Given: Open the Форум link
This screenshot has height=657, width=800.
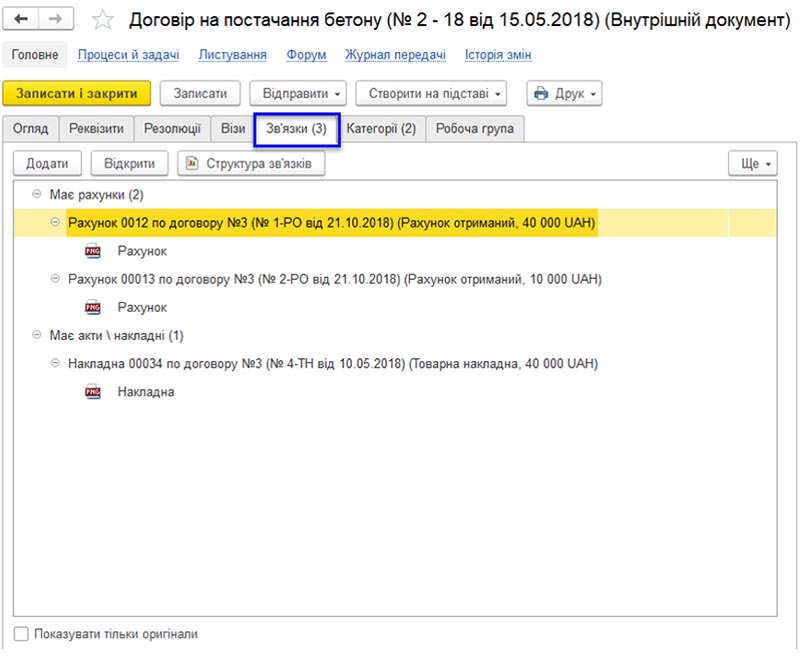Looking at the screenshot, I should (x=306, y=55).
